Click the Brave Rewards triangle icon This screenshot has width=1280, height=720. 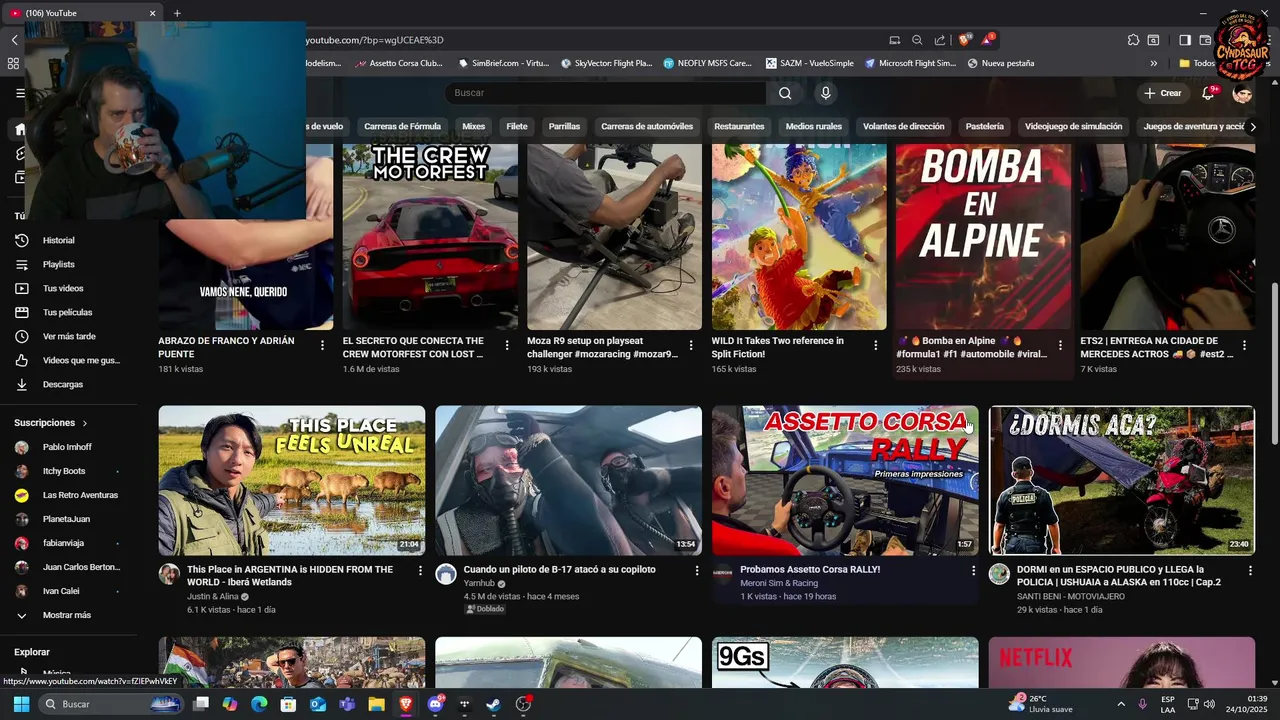pos(988,40)
